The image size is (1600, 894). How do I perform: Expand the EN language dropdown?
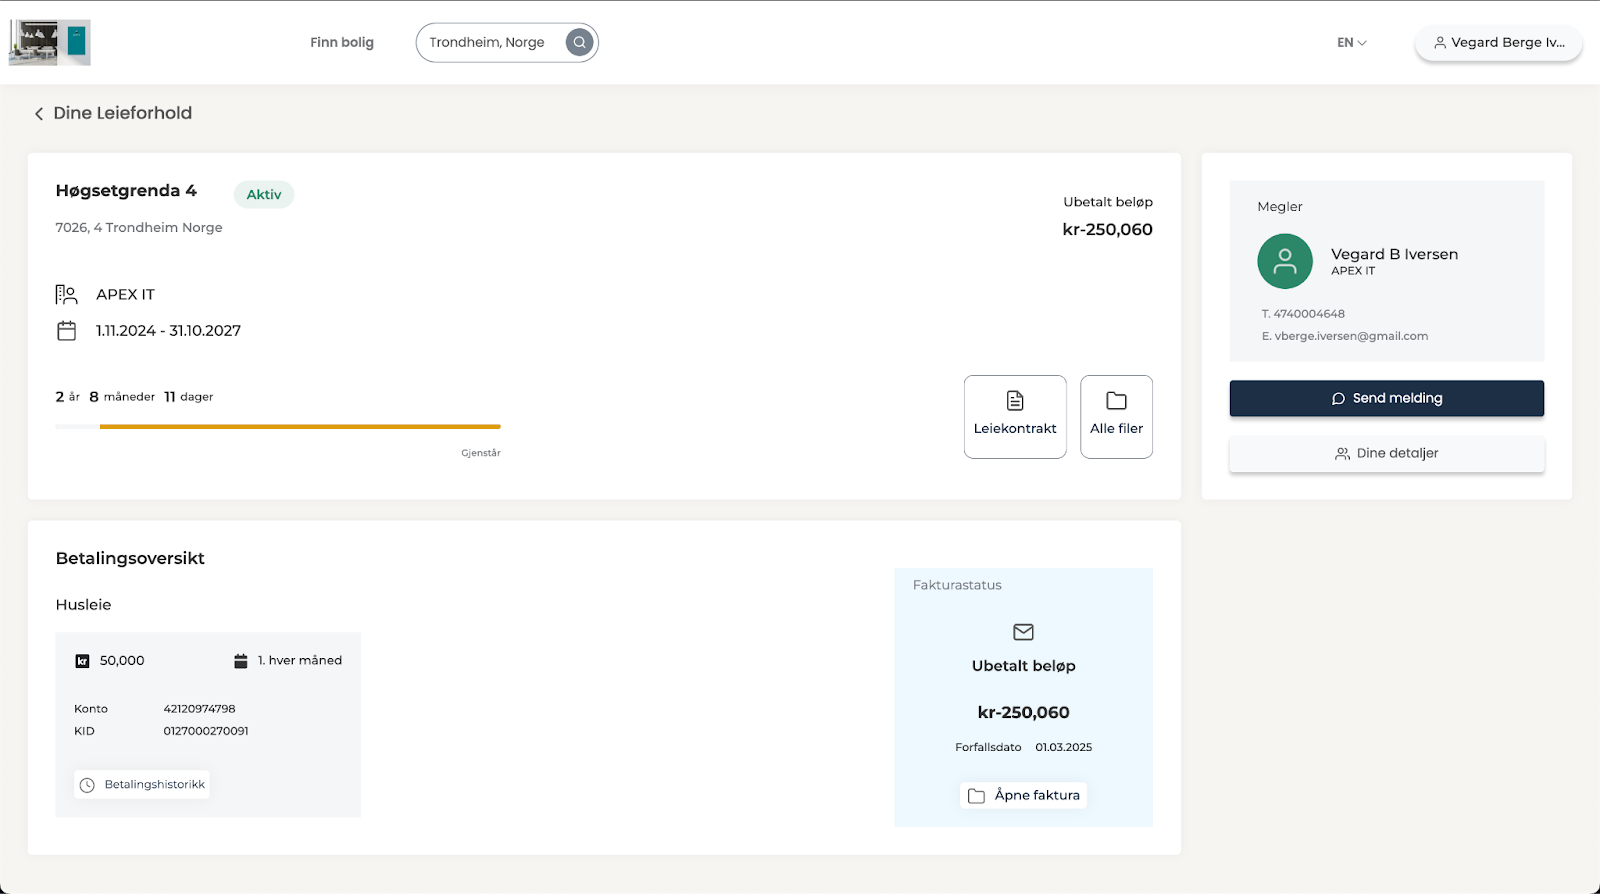pos(1351,43)
